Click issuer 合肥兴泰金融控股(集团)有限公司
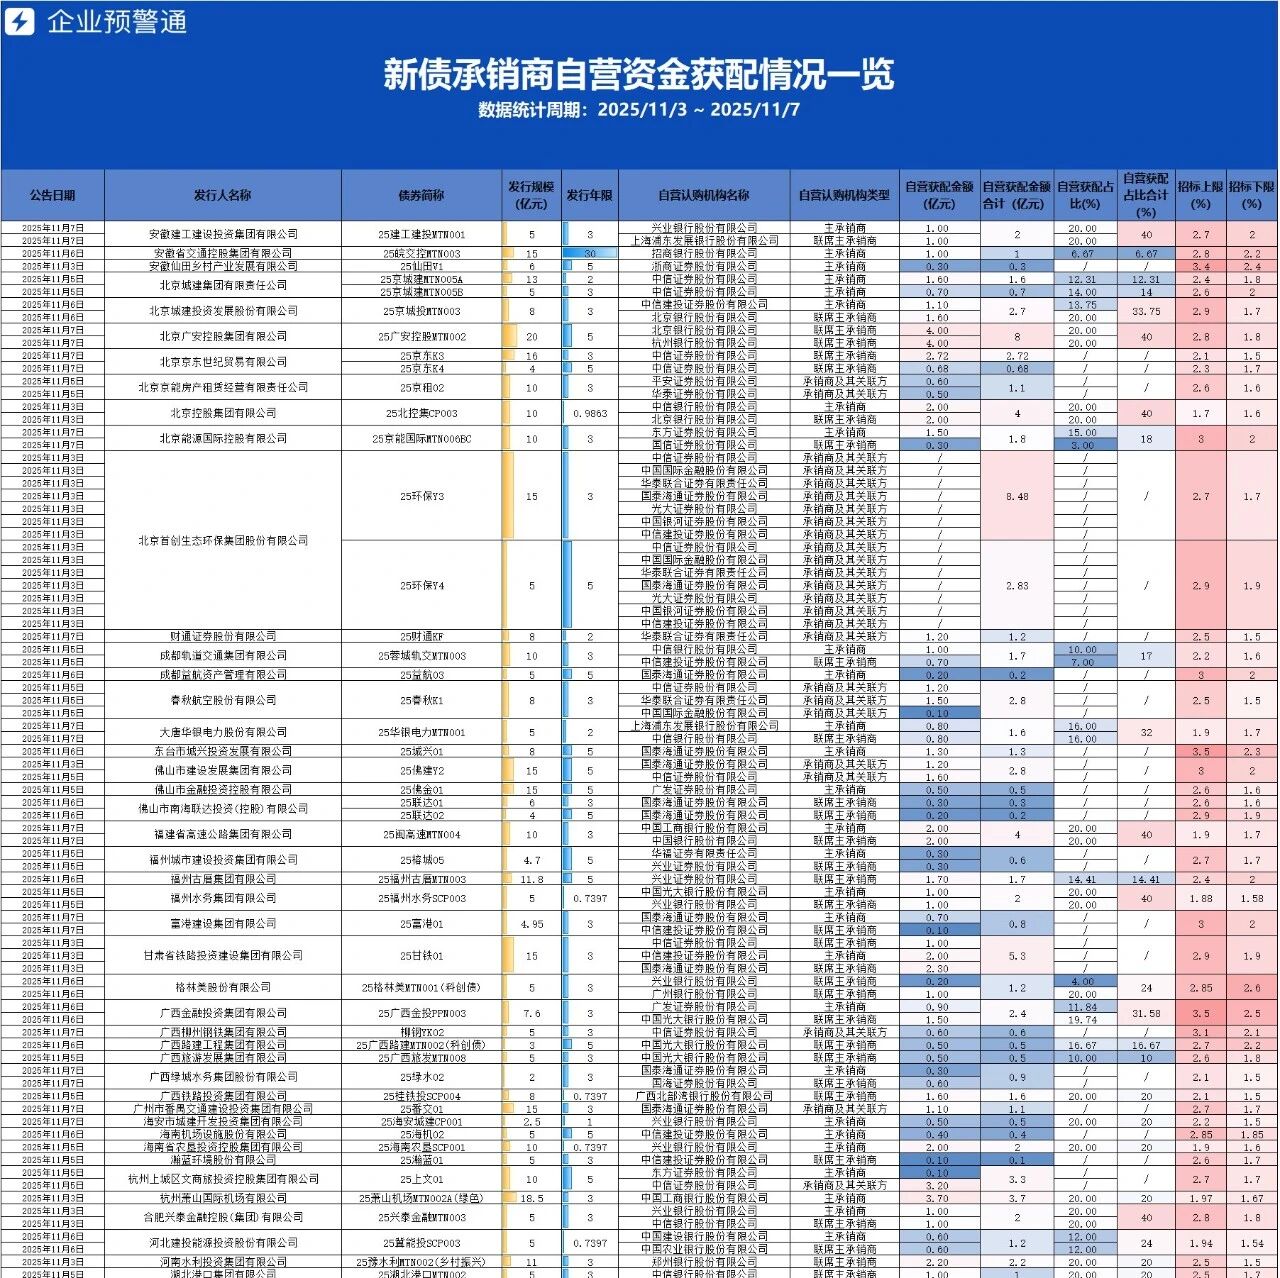 (223, 1217)
